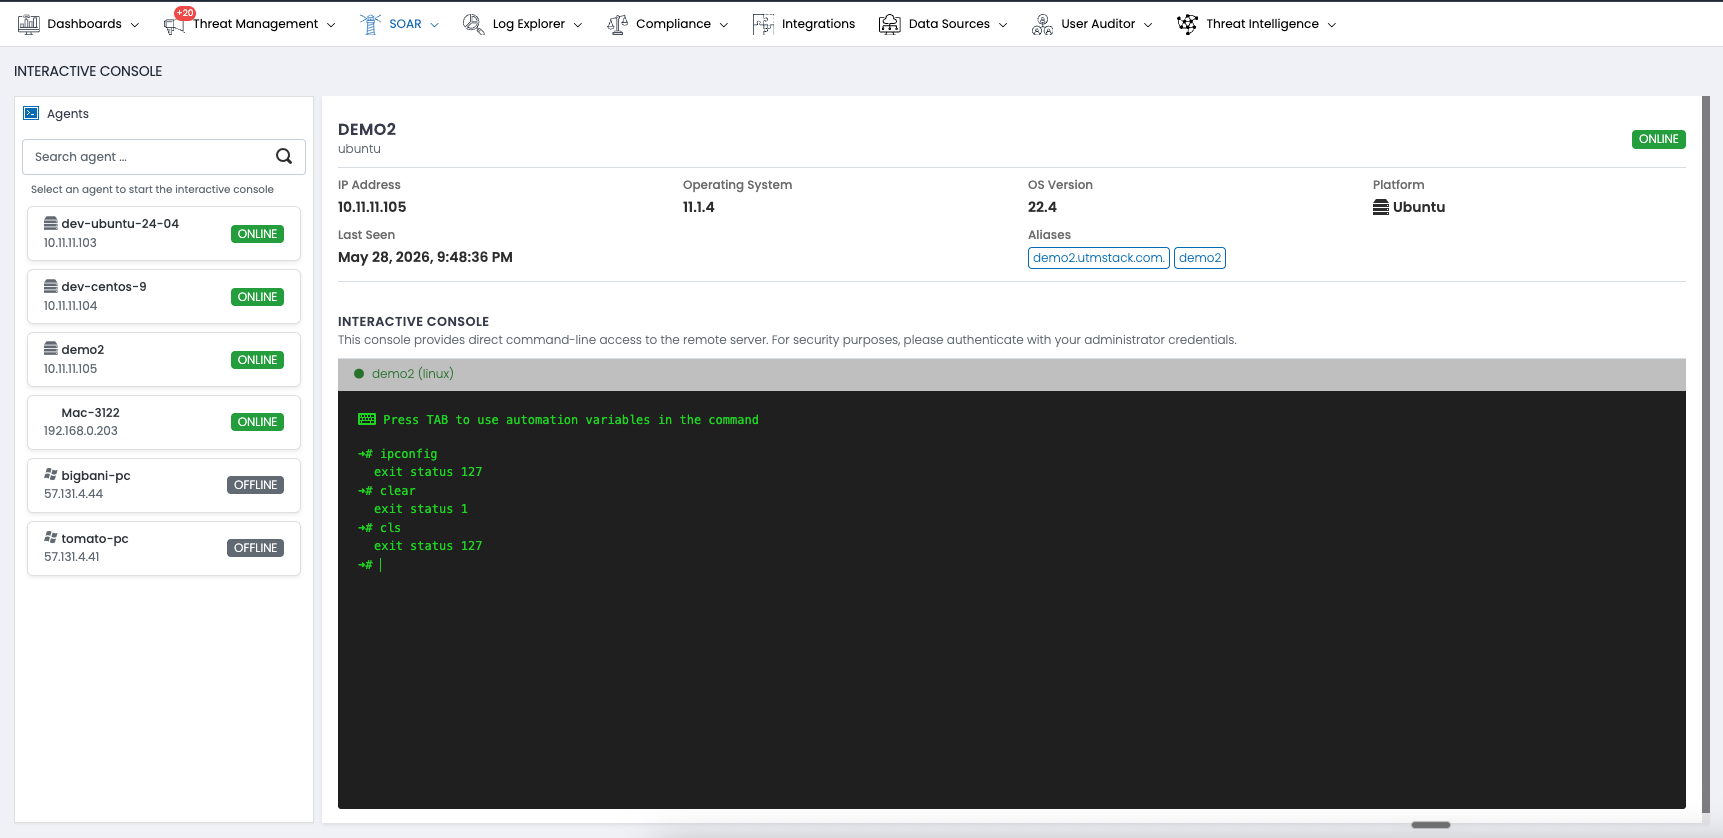Click the Compliance scales icon
Viewport: 1723px width, 838px height.
pos(617,24)
